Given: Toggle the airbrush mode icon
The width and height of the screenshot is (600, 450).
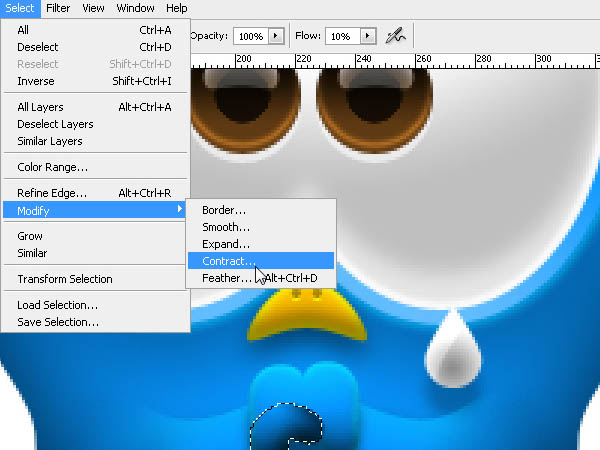Looking at the screenshot, I should [x=396, y=36].
